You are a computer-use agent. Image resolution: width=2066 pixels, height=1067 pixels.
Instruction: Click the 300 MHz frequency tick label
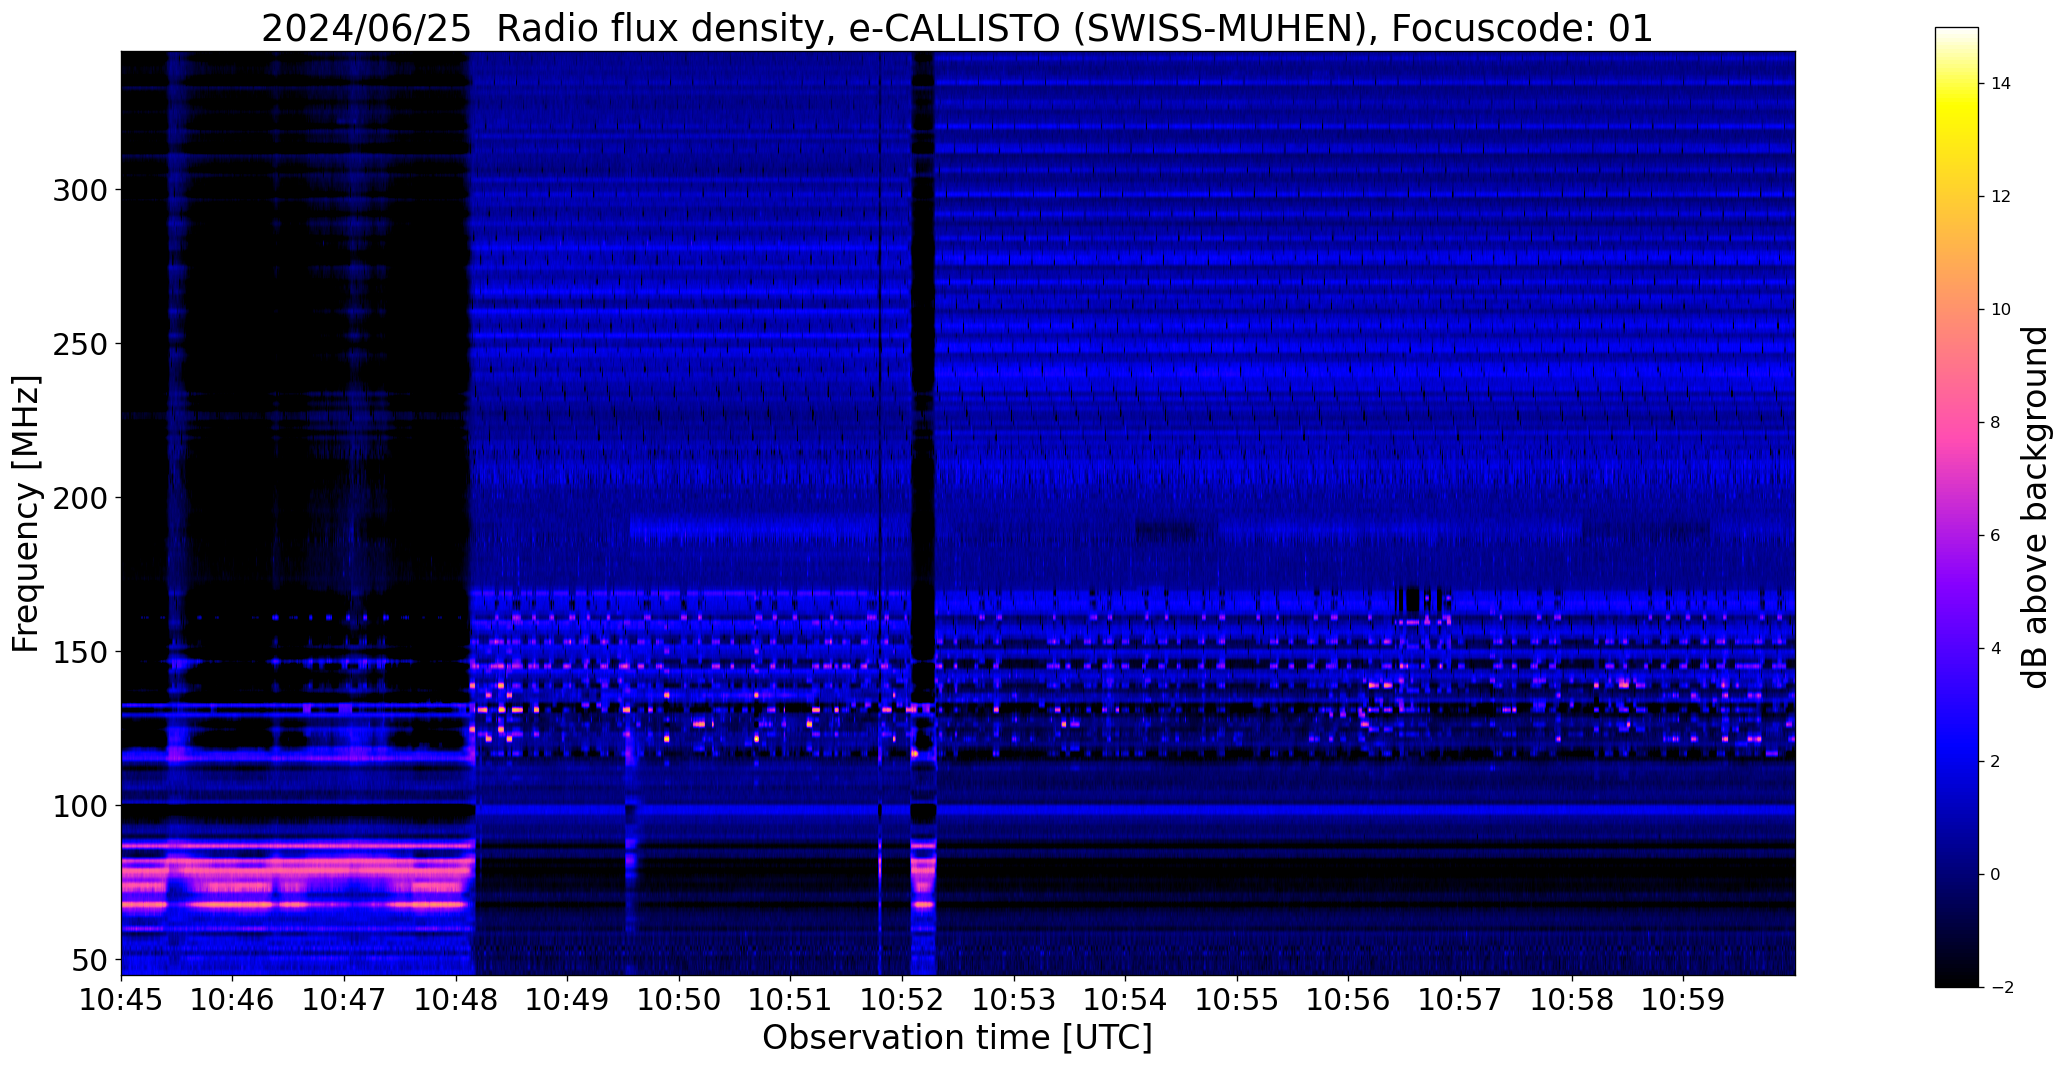click(x=80, y=190)
